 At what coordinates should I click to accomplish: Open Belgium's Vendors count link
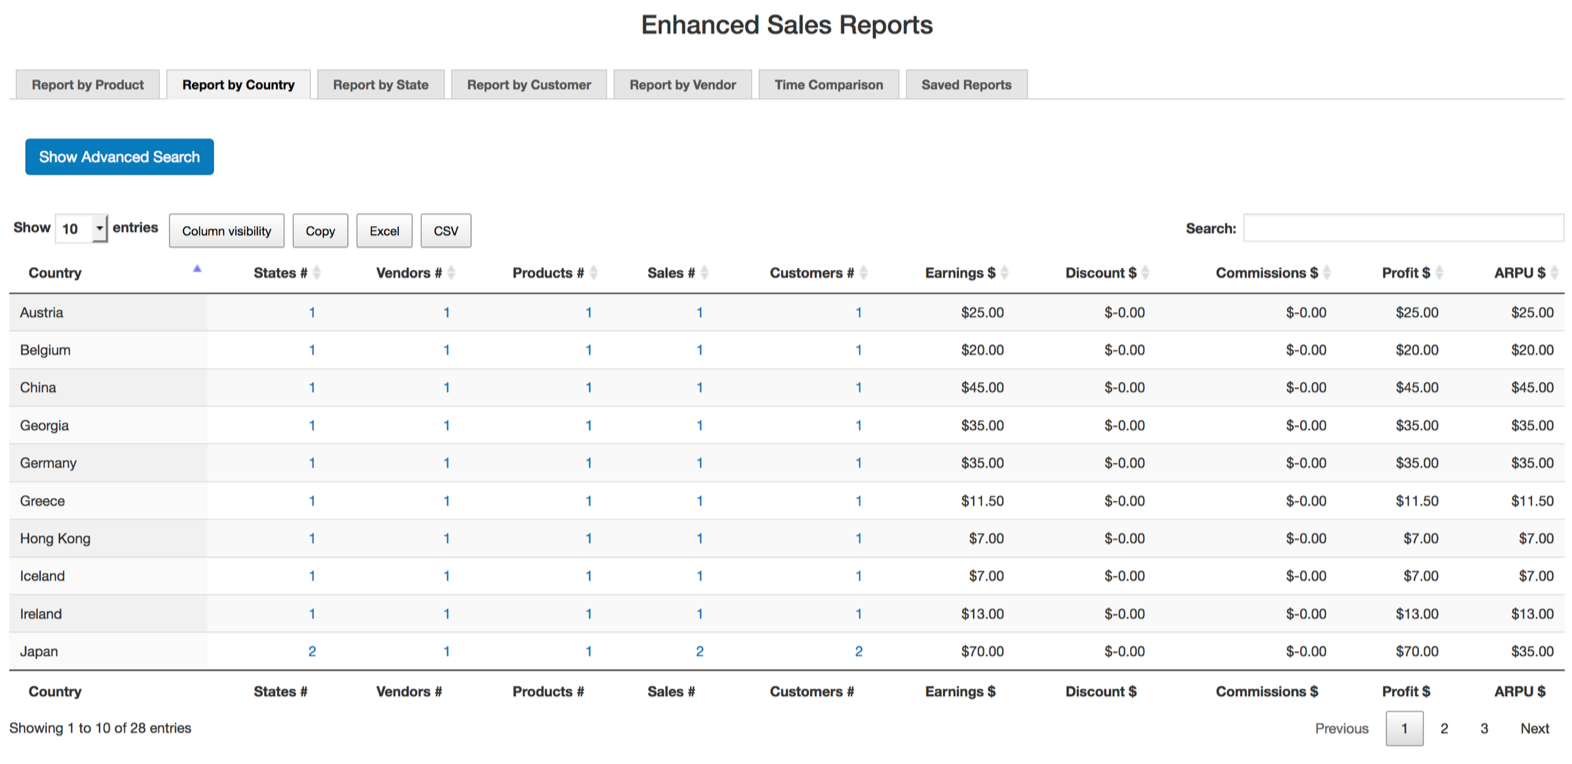(x=447, y=350)
